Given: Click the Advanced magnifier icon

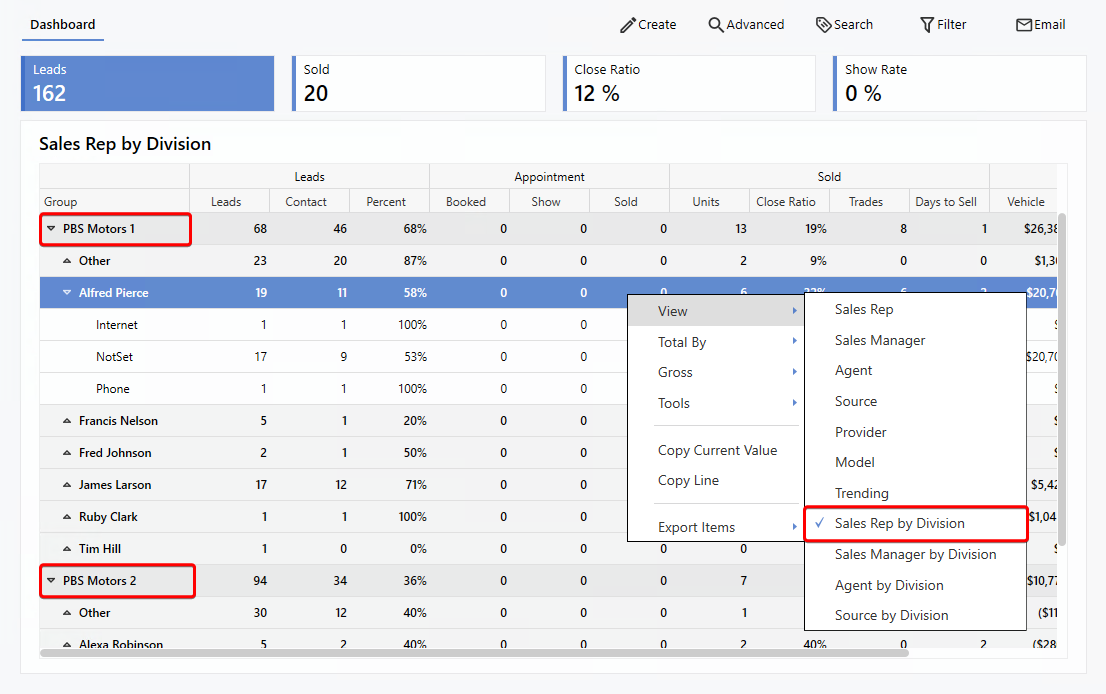Looking at the screenshot, I should click(x=716, y=25).
